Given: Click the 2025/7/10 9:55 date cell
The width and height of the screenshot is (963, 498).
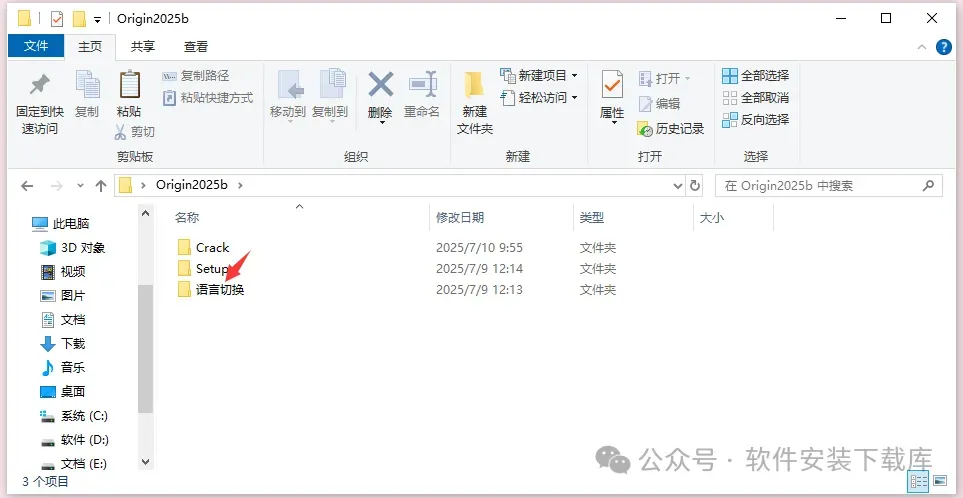Looking at the screenshot, I should point(479,247).
